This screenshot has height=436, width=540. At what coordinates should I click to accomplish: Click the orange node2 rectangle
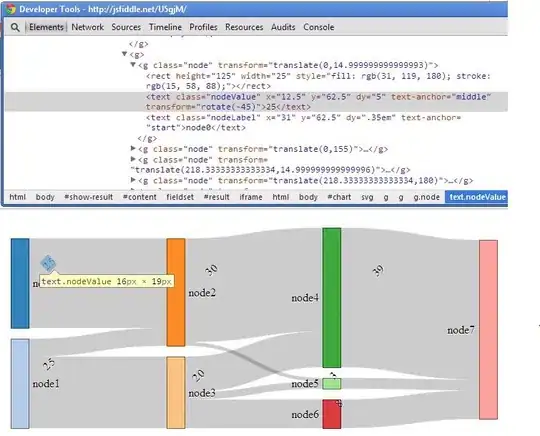pos(176,292)
